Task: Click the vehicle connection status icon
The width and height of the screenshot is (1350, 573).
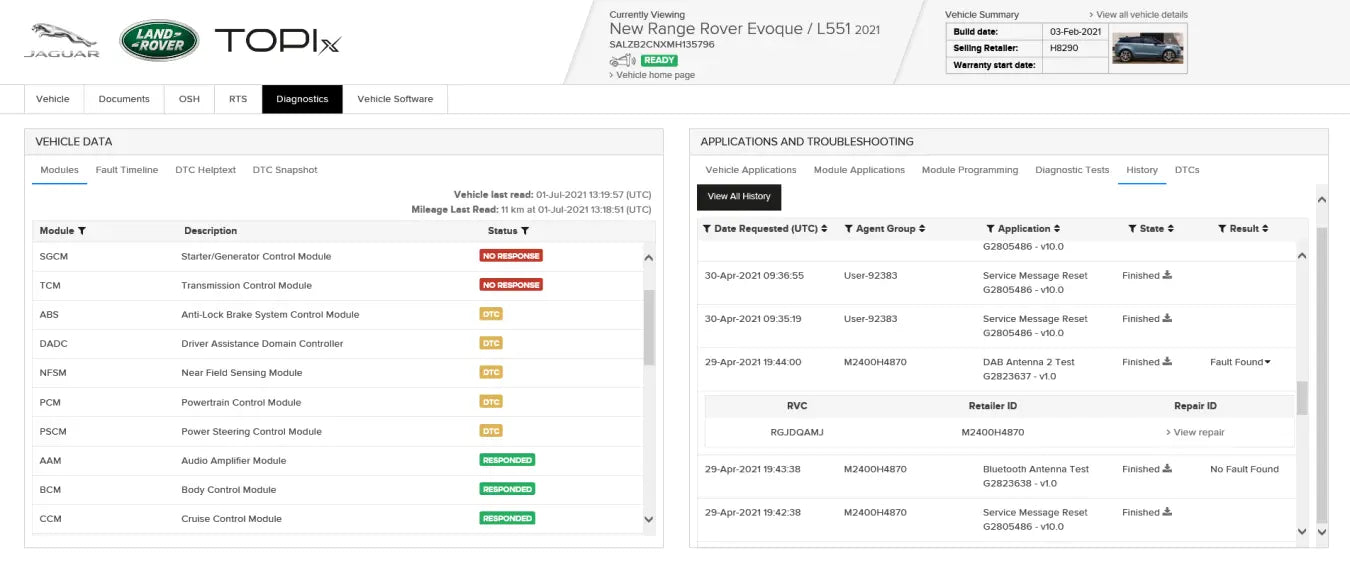Action: [x=622, y=61]
